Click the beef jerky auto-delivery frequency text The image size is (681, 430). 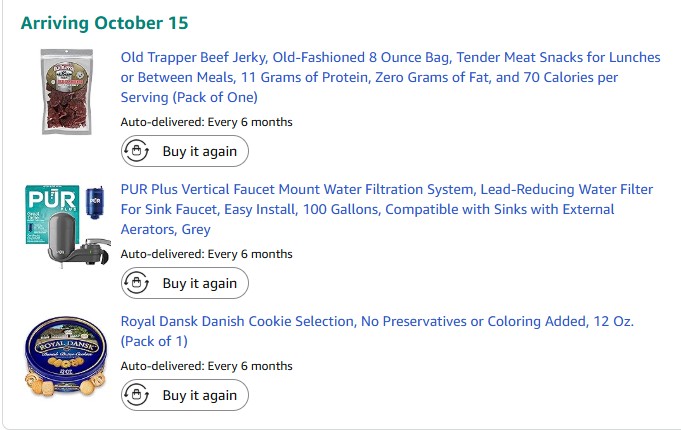click(207, 122)
